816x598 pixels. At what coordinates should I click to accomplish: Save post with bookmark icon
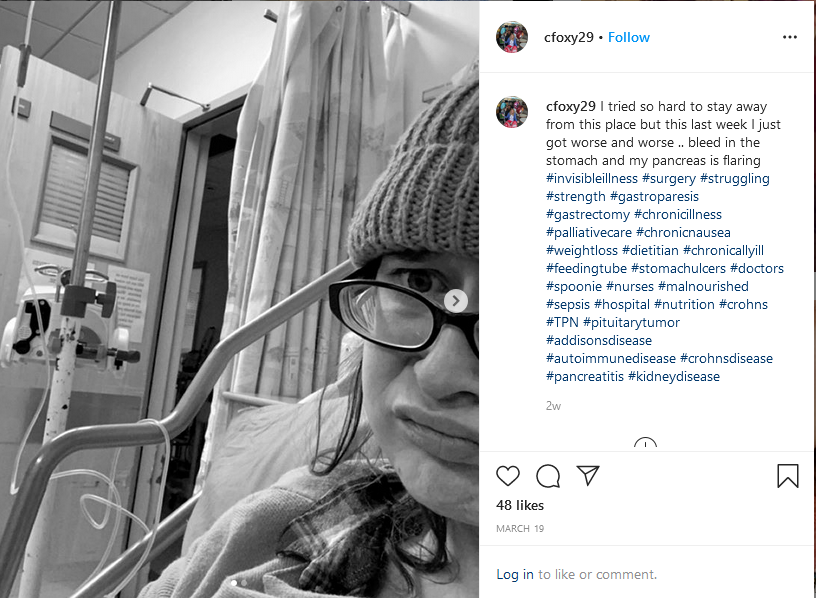tap(787, 476)
